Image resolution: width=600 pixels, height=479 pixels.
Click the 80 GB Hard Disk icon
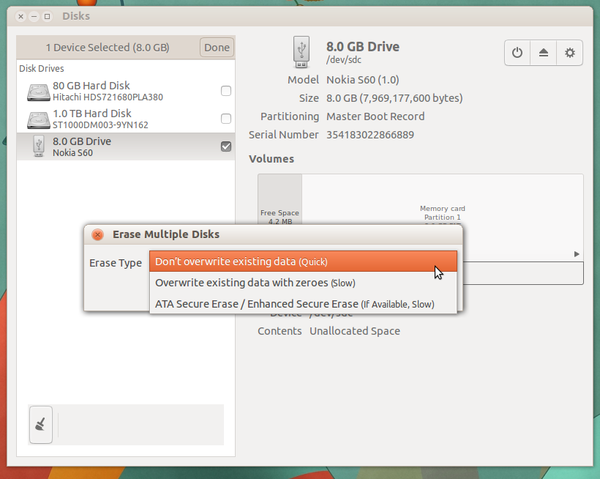pos(37,92)
